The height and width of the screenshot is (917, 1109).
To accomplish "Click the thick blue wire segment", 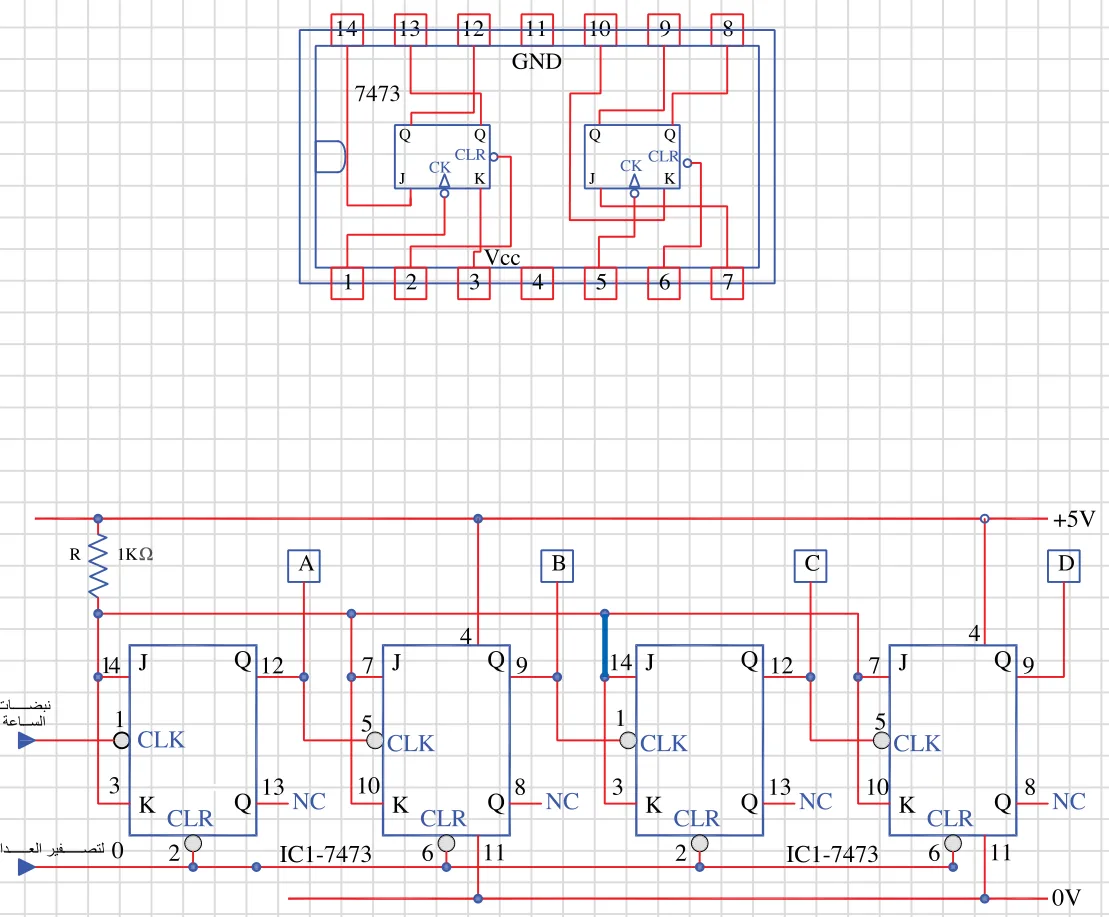I will coord(605,645).
